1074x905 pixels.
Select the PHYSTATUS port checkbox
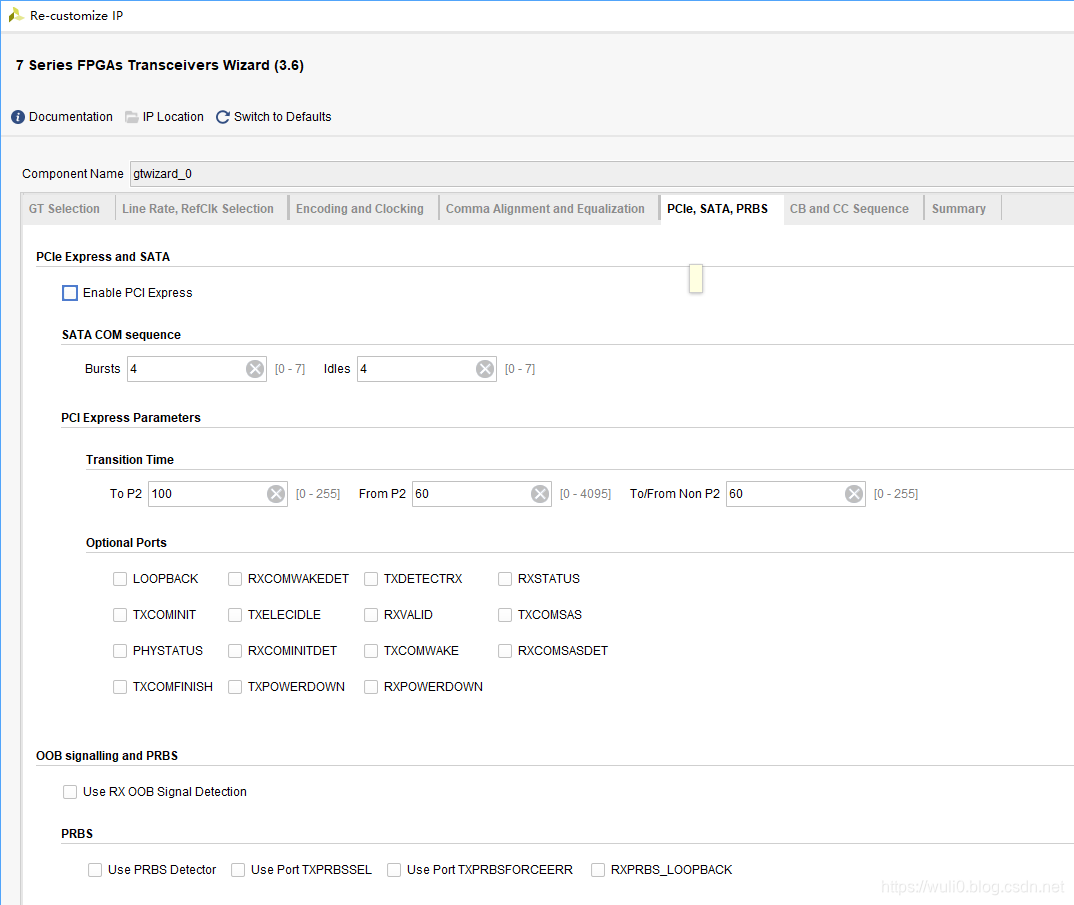(120, 651)
